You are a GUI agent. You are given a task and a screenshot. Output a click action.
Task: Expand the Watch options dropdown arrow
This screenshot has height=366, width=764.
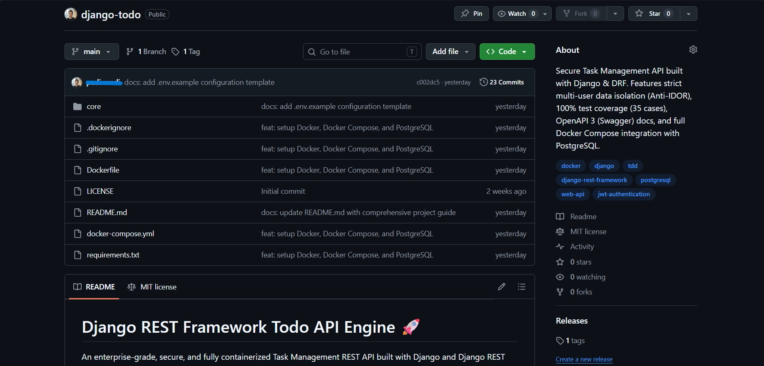(545, 14)
